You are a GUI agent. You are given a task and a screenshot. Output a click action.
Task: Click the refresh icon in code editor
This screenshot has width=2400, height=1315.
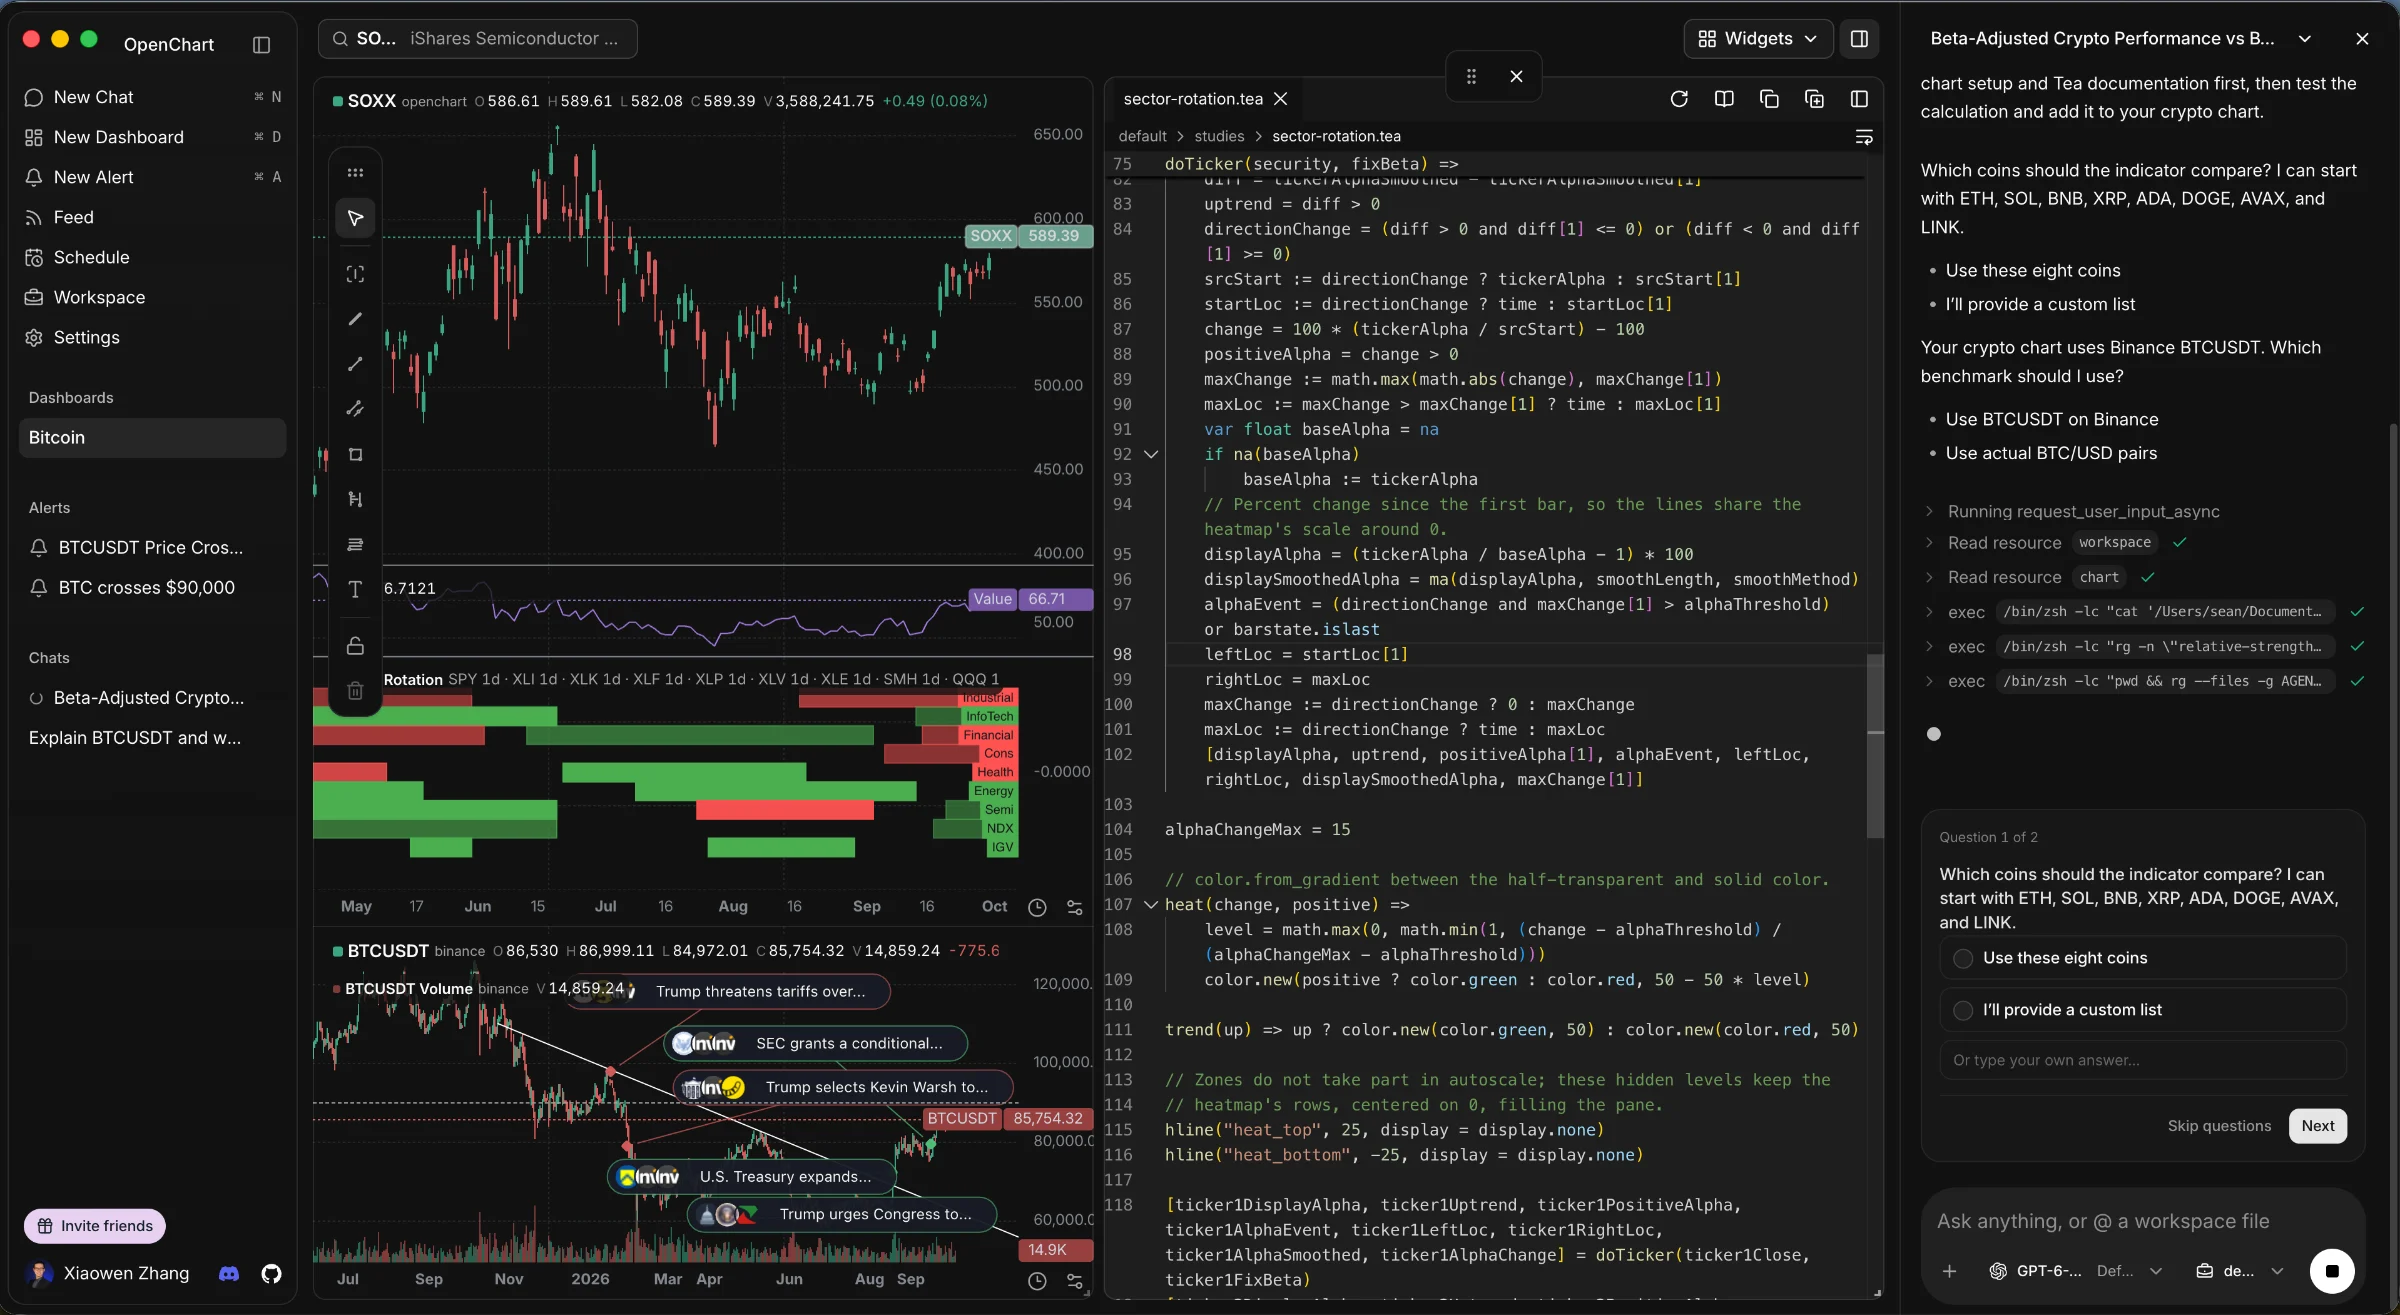coord(1679,99)
